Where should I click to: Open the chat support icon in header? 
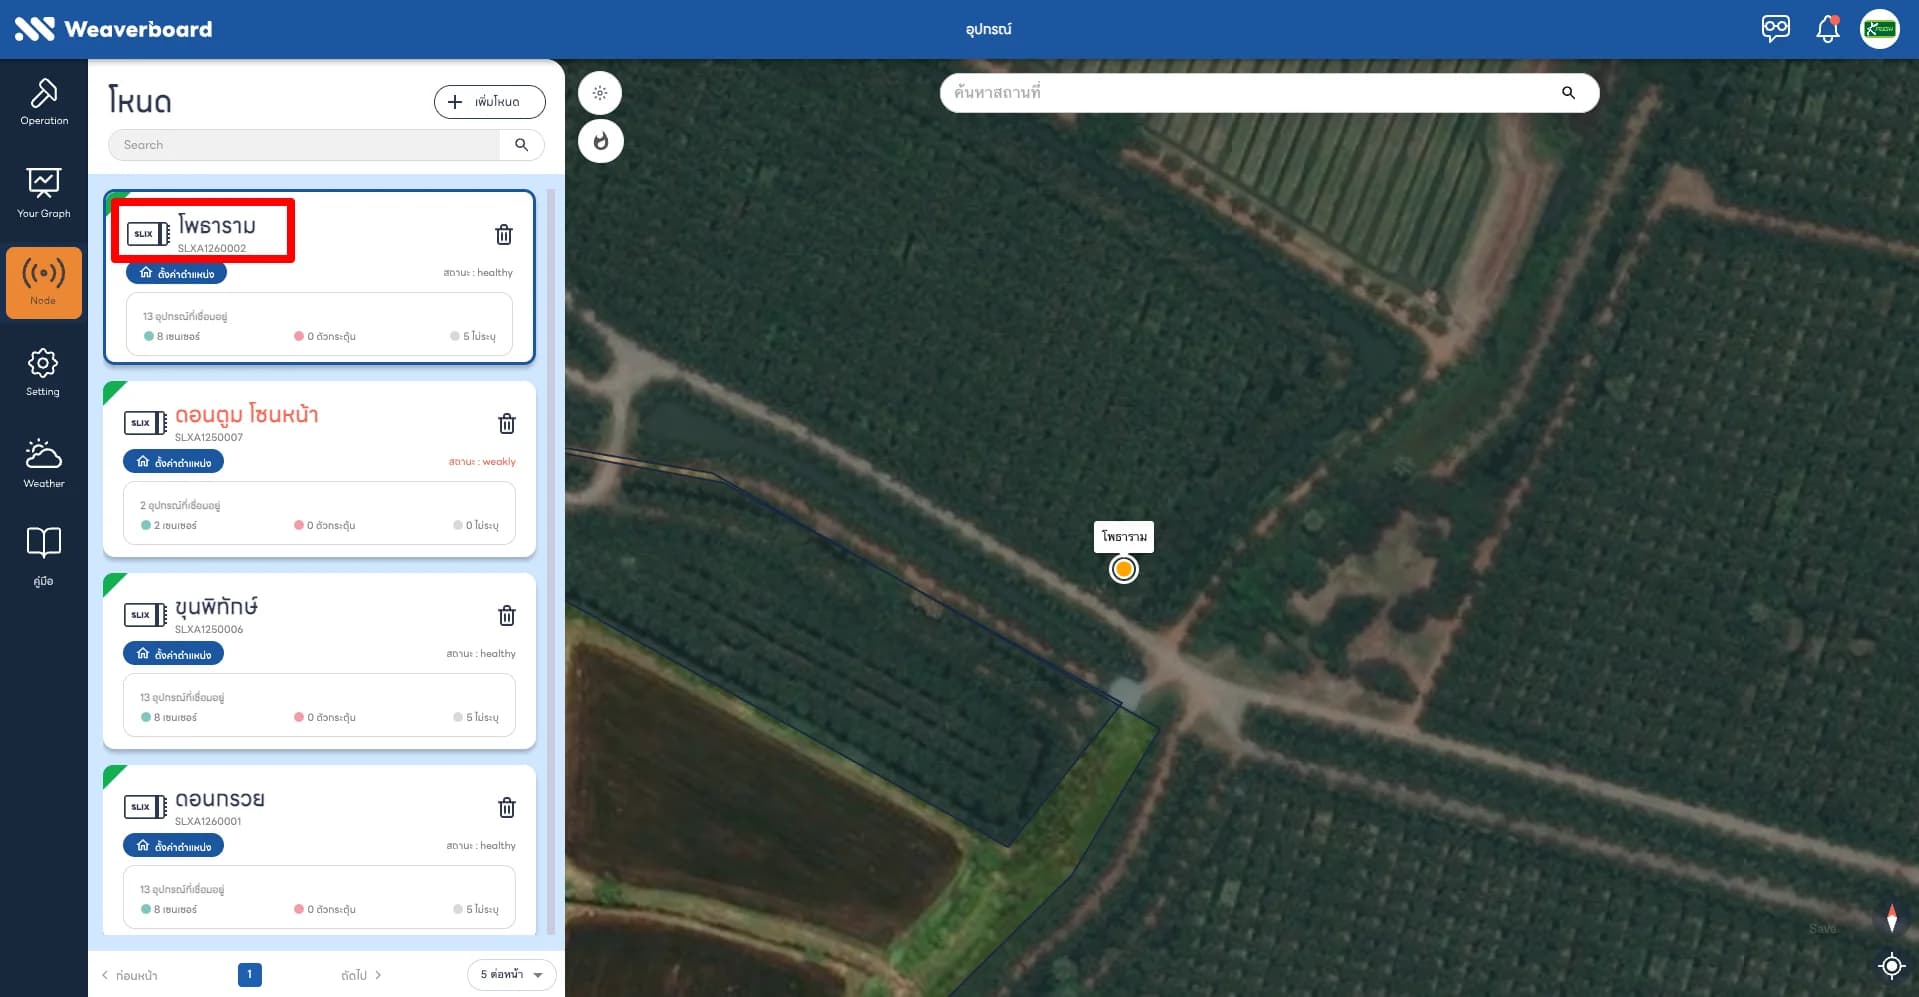coord(1776,28)
